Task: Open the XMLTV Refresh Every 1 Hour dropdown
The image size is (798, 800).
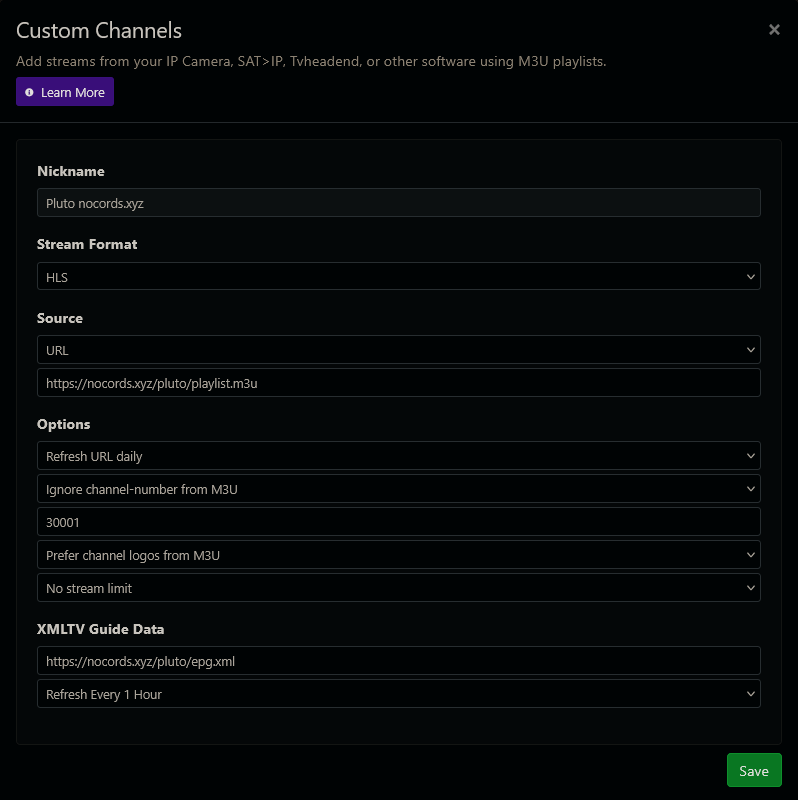Action: point(400,693)
